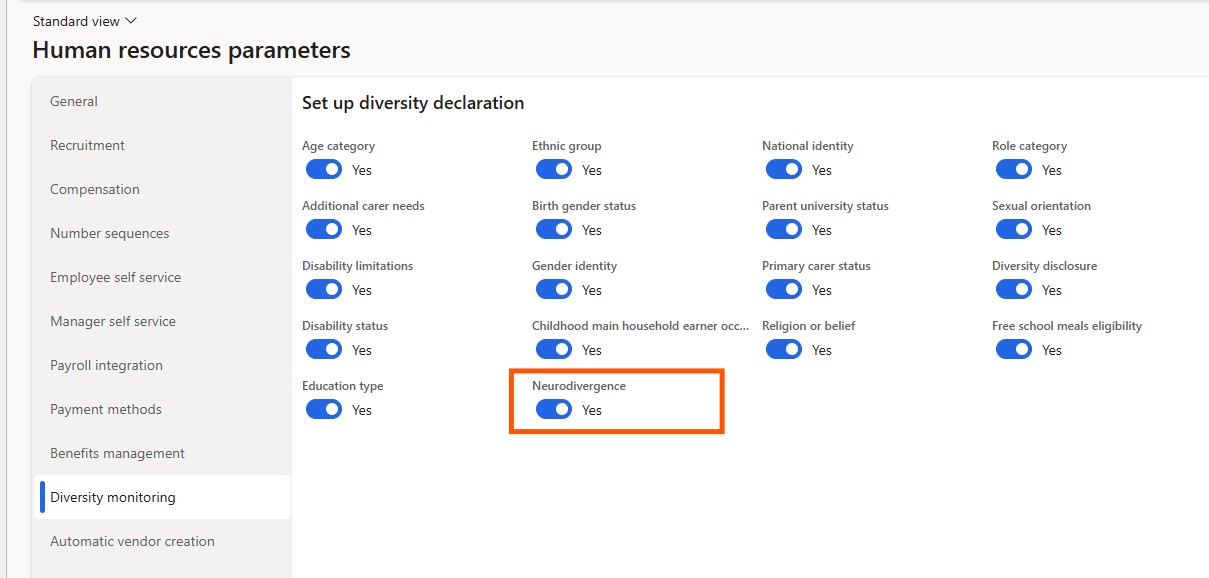This screenshot has width=1209, height=578.
Task: Expand the Standard view dropdown
Action: coord(85,21)
